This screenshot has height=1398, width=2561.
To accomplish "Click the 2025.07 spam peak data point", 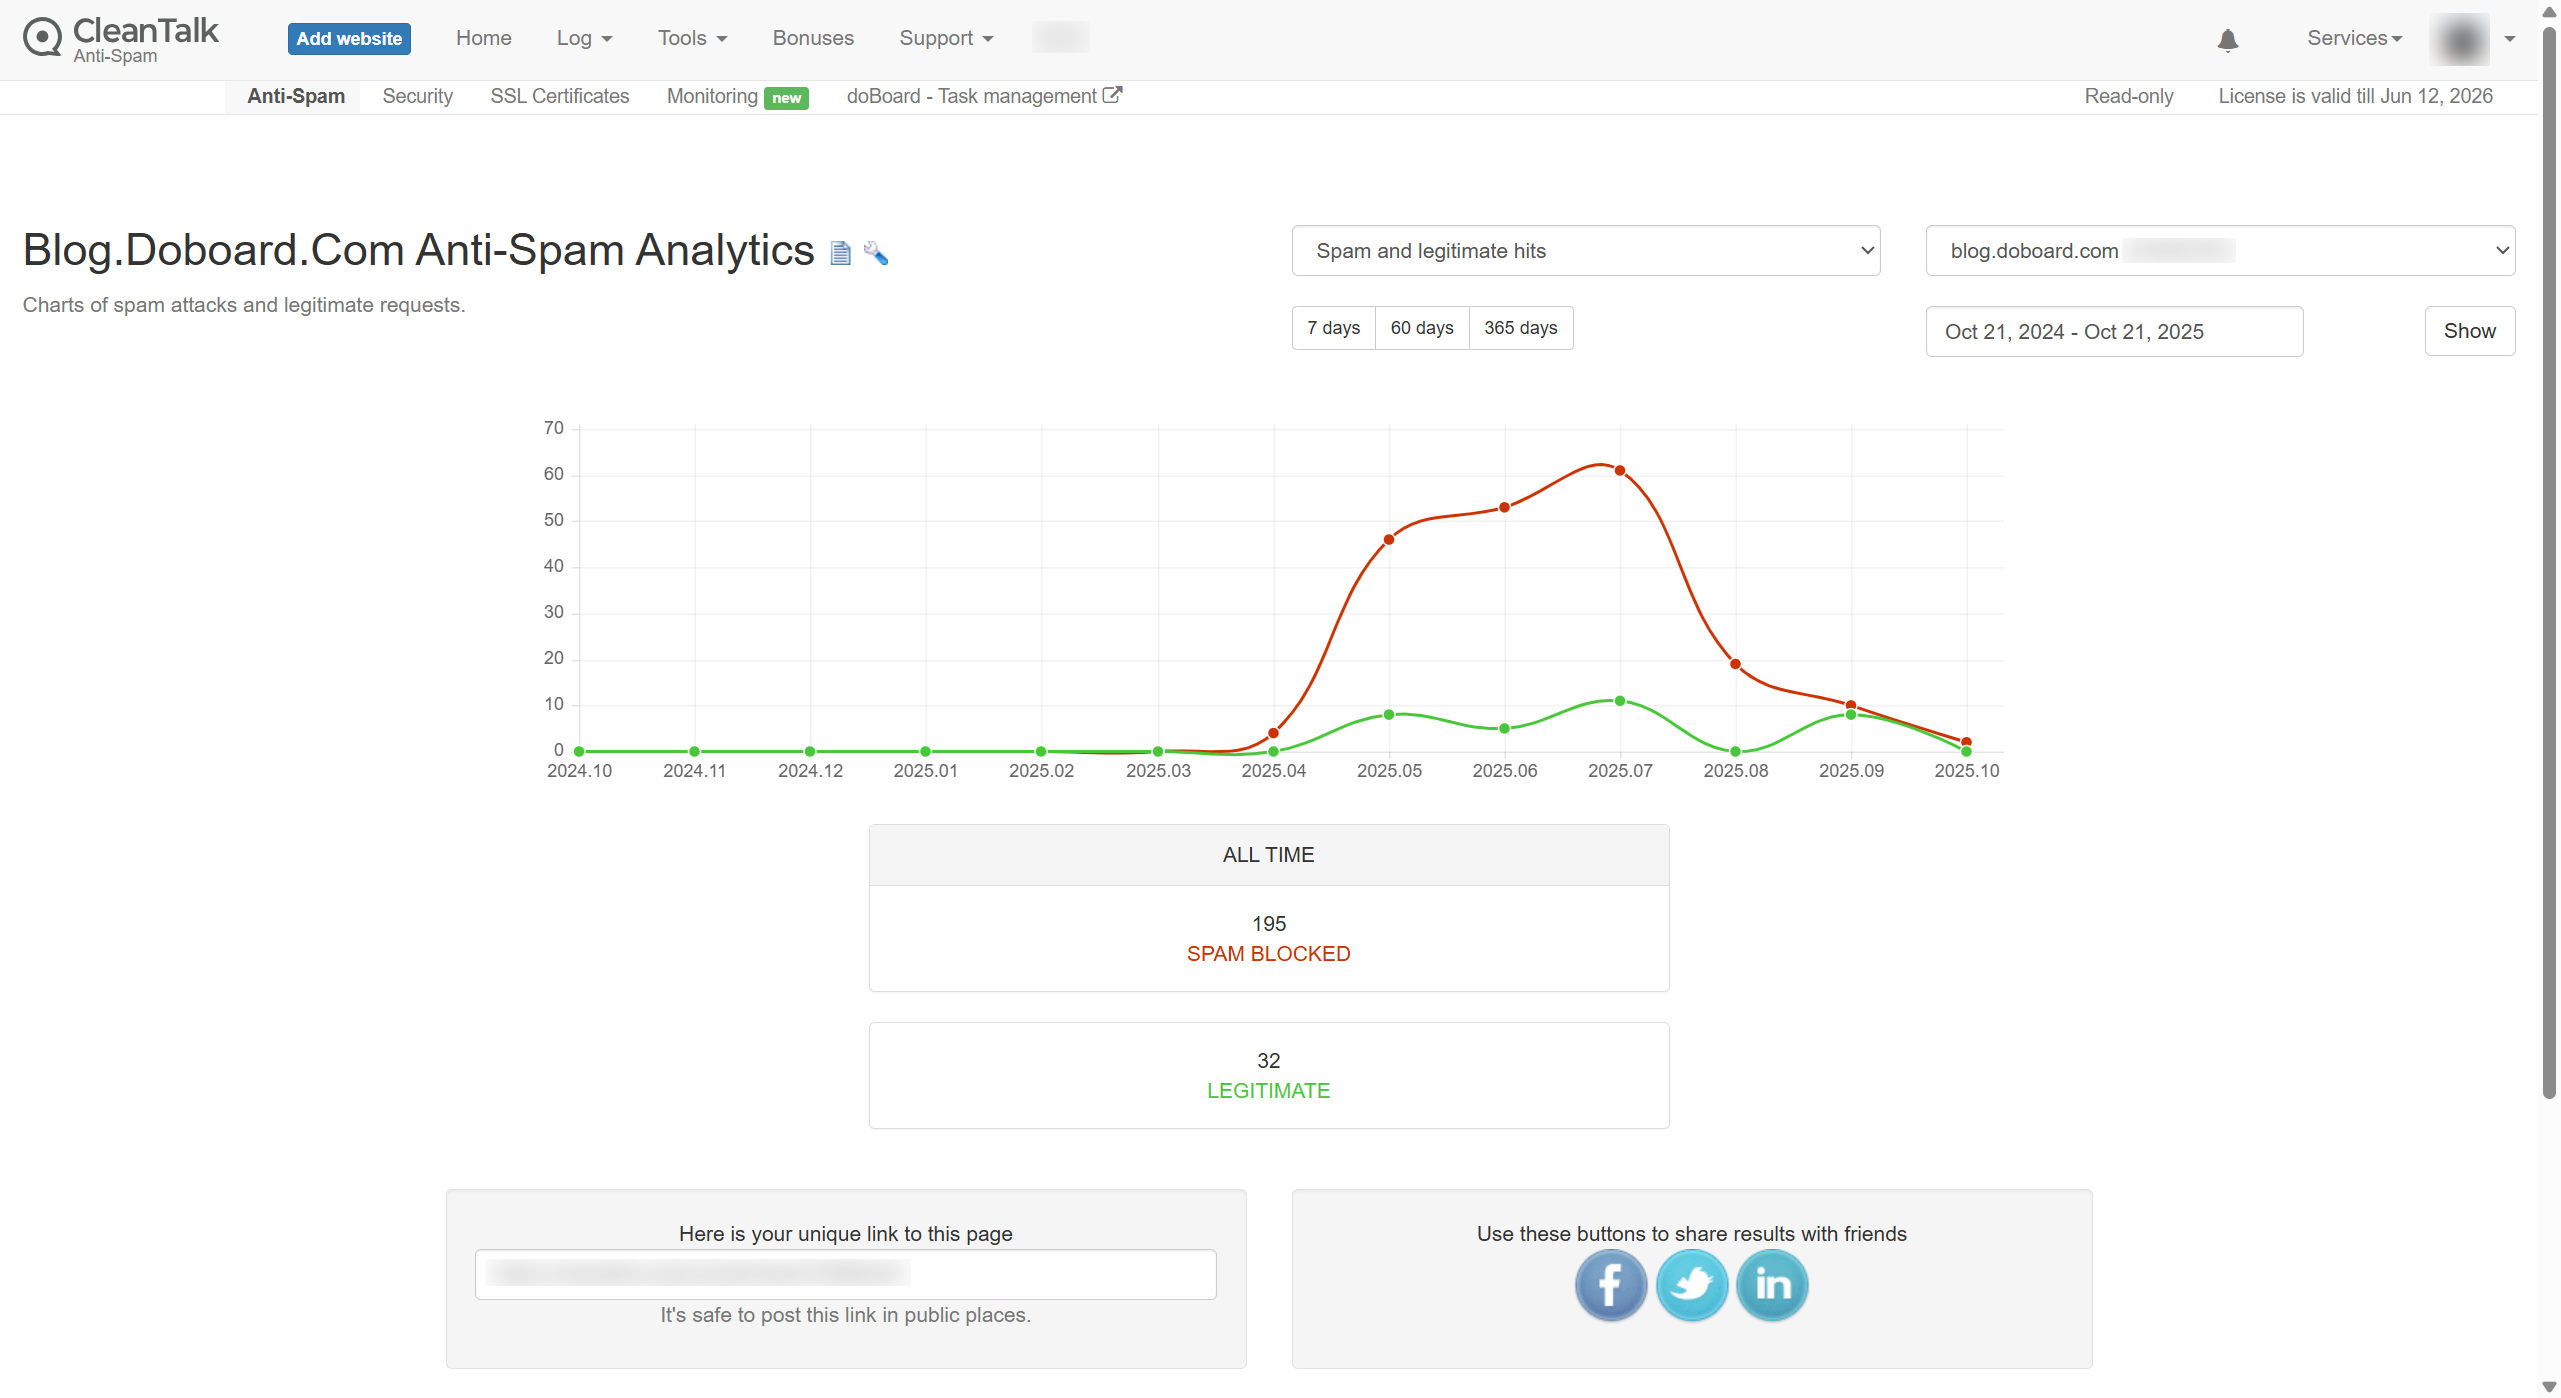I will click(x=1619, y=471).
